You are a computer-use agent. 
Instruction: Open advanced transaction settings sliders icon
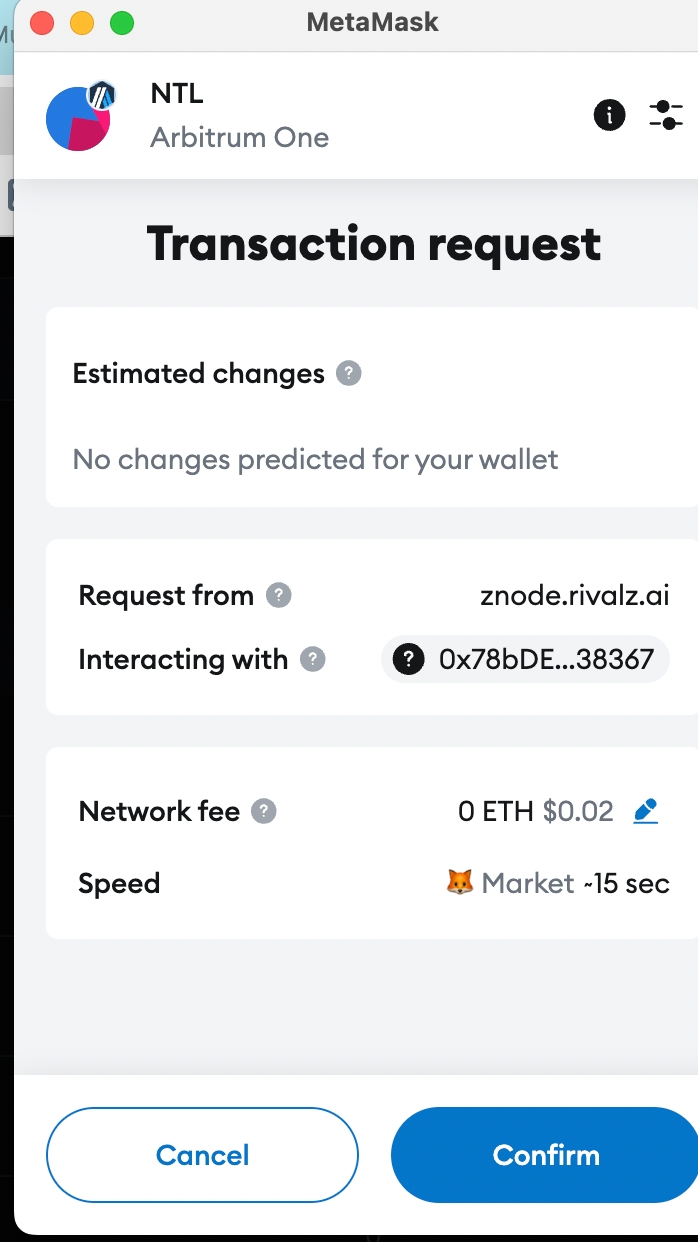(x=666, y=115)
